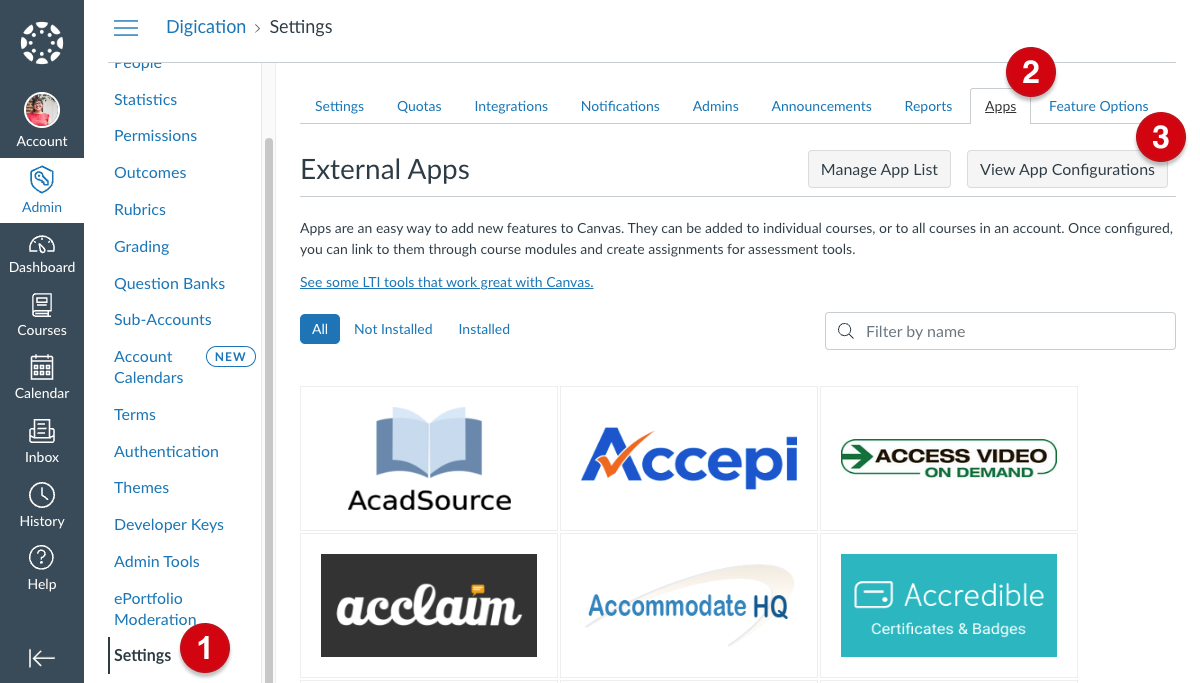Open Statistics in the account menu
This screenshot has height=683, width=1200.
146,99
